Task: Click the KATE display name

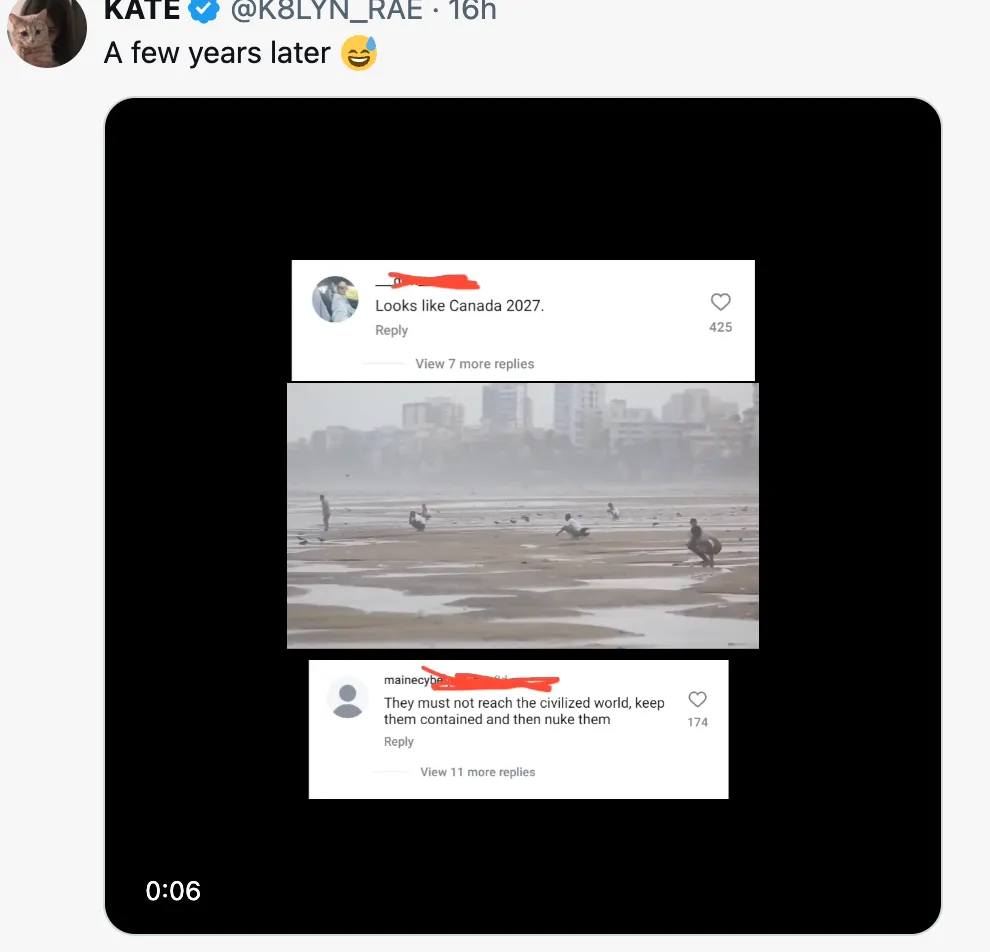Action: point(143,11)
